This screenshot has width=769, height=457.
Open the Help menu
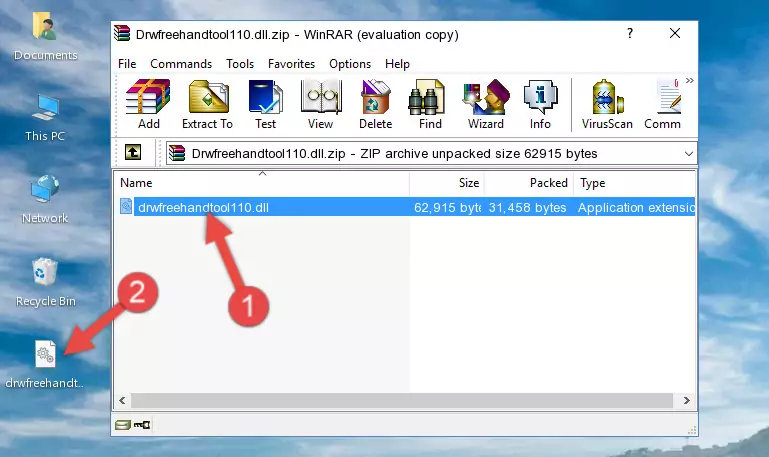click(397, 64)
